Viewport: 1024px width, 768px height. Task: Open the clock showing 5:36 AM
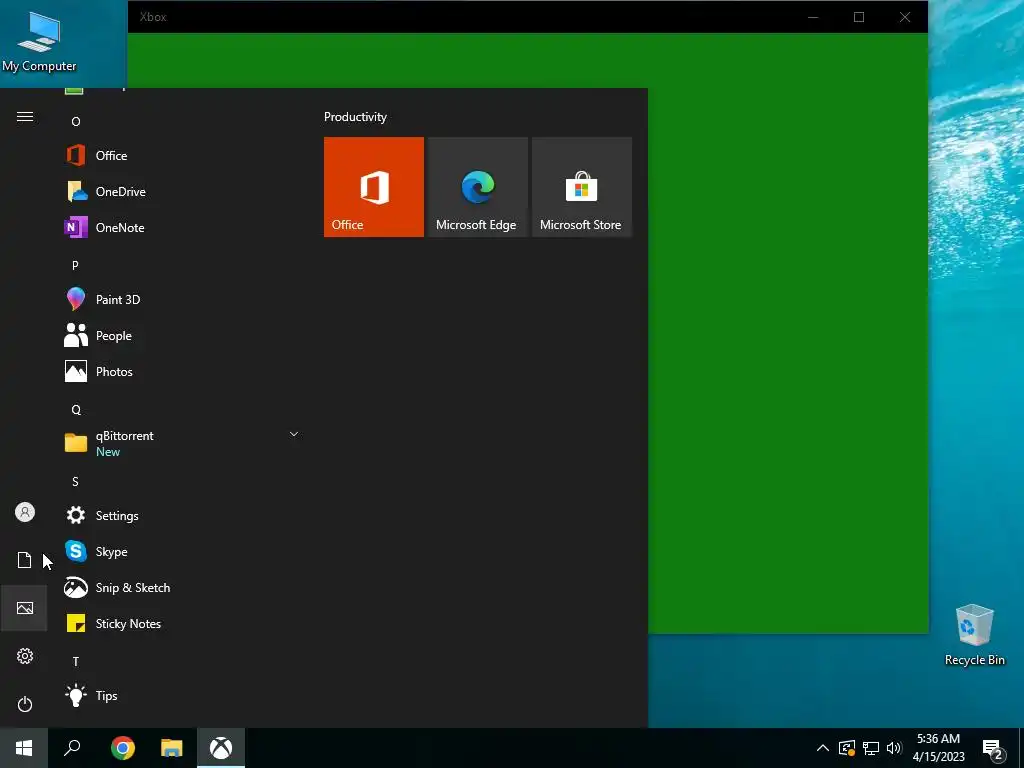(x=938, y=748)
